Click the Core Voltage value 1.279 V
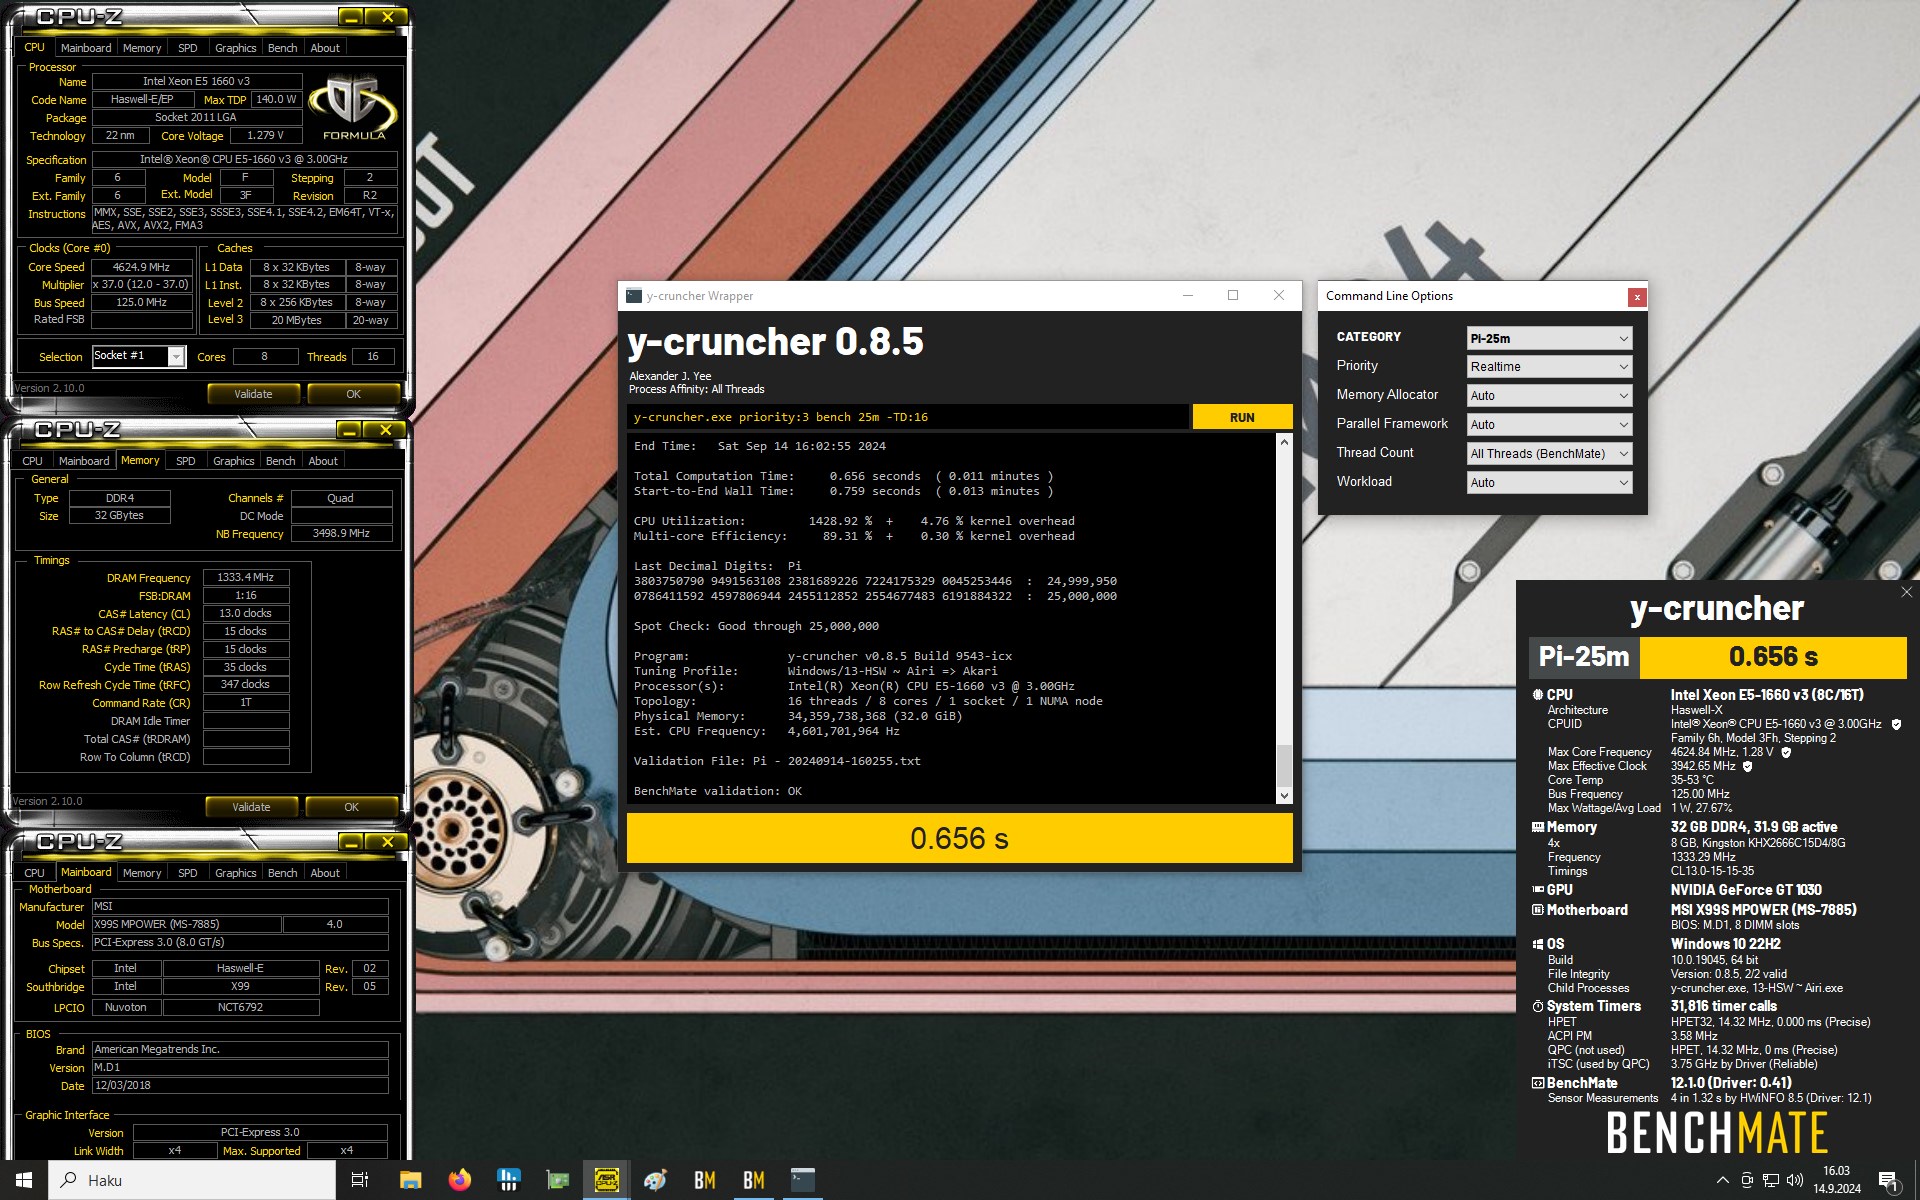Screen dimensions: 1920x1200 pyautogui.click(x=265, y=135)
